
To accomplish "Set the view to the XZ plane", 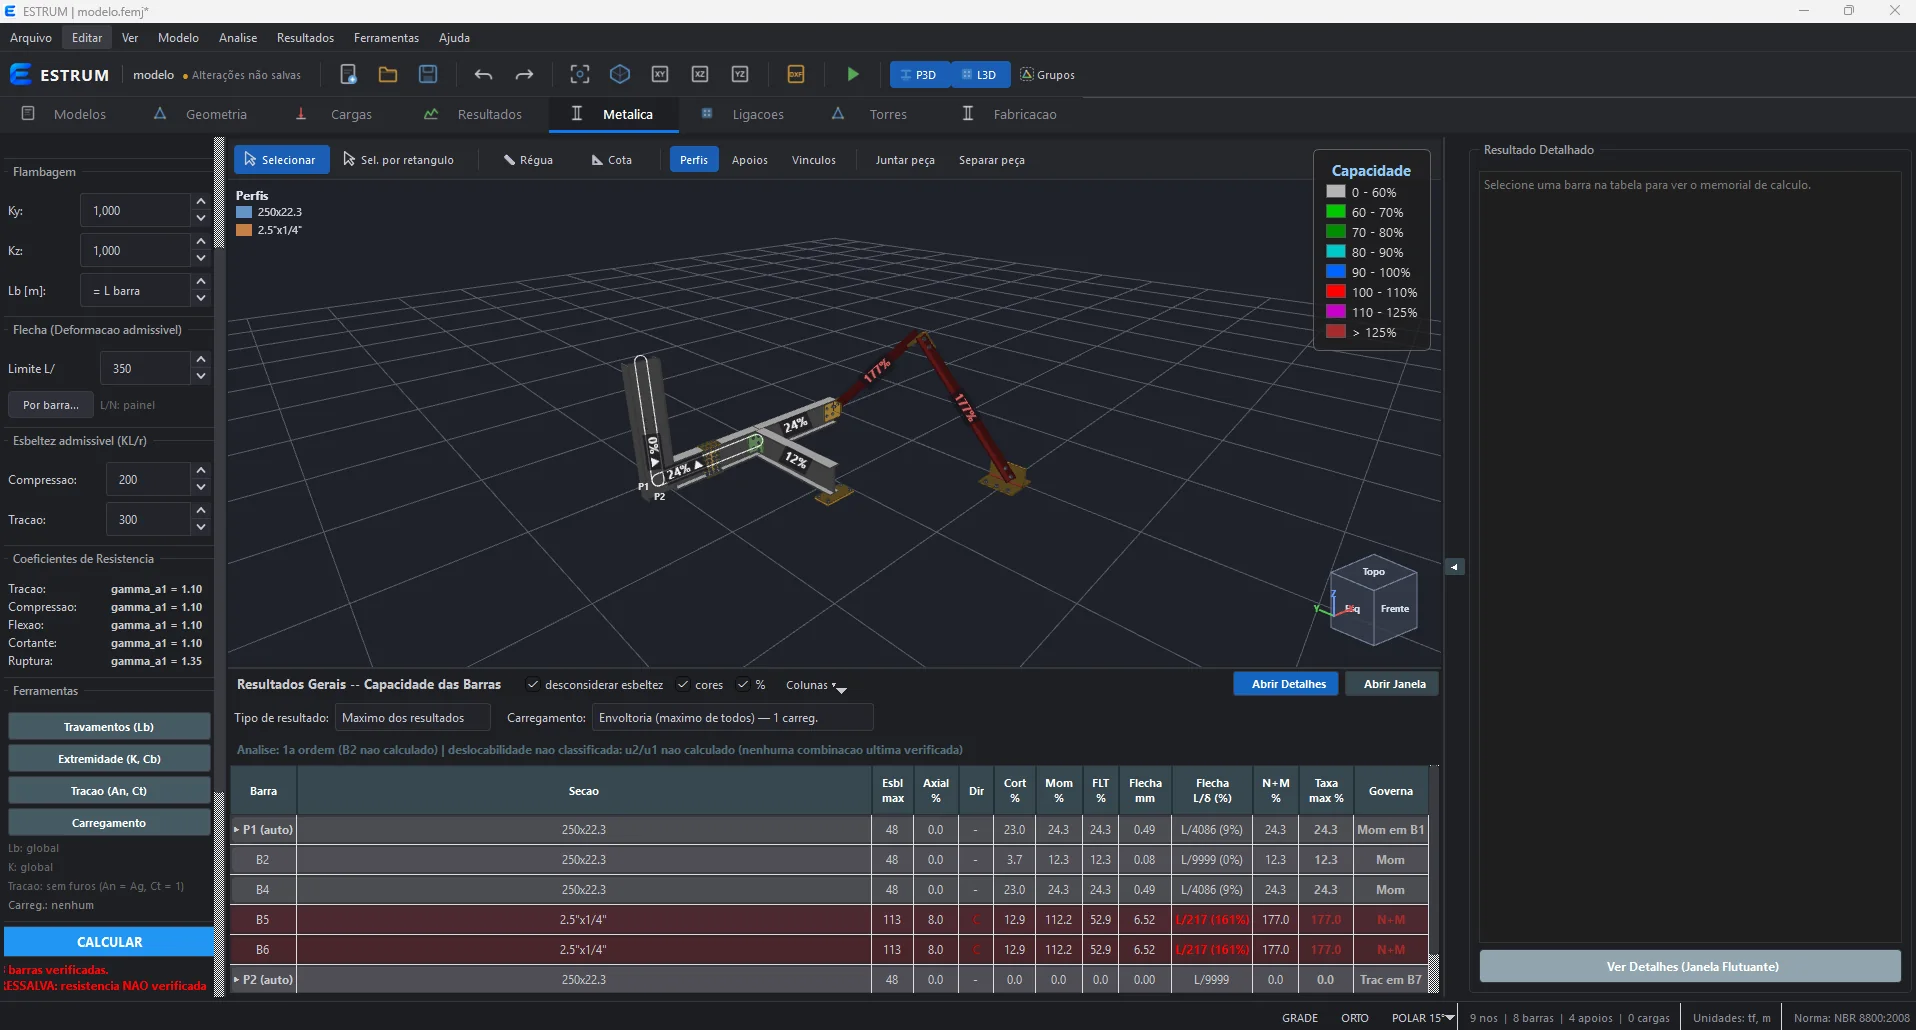I will click(x=700, y=74).
